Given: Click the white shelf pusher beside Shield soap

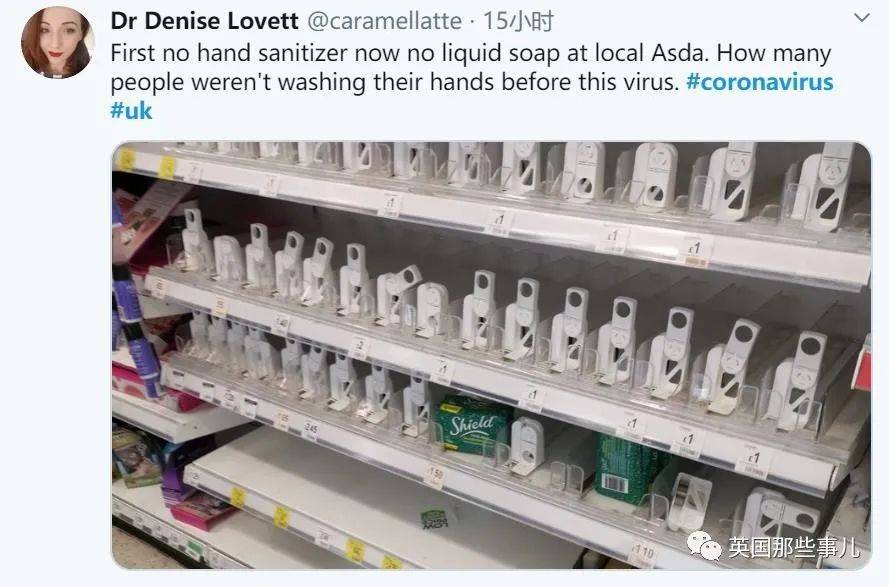Looking at the screenshot, I should (x=526, y=446).
